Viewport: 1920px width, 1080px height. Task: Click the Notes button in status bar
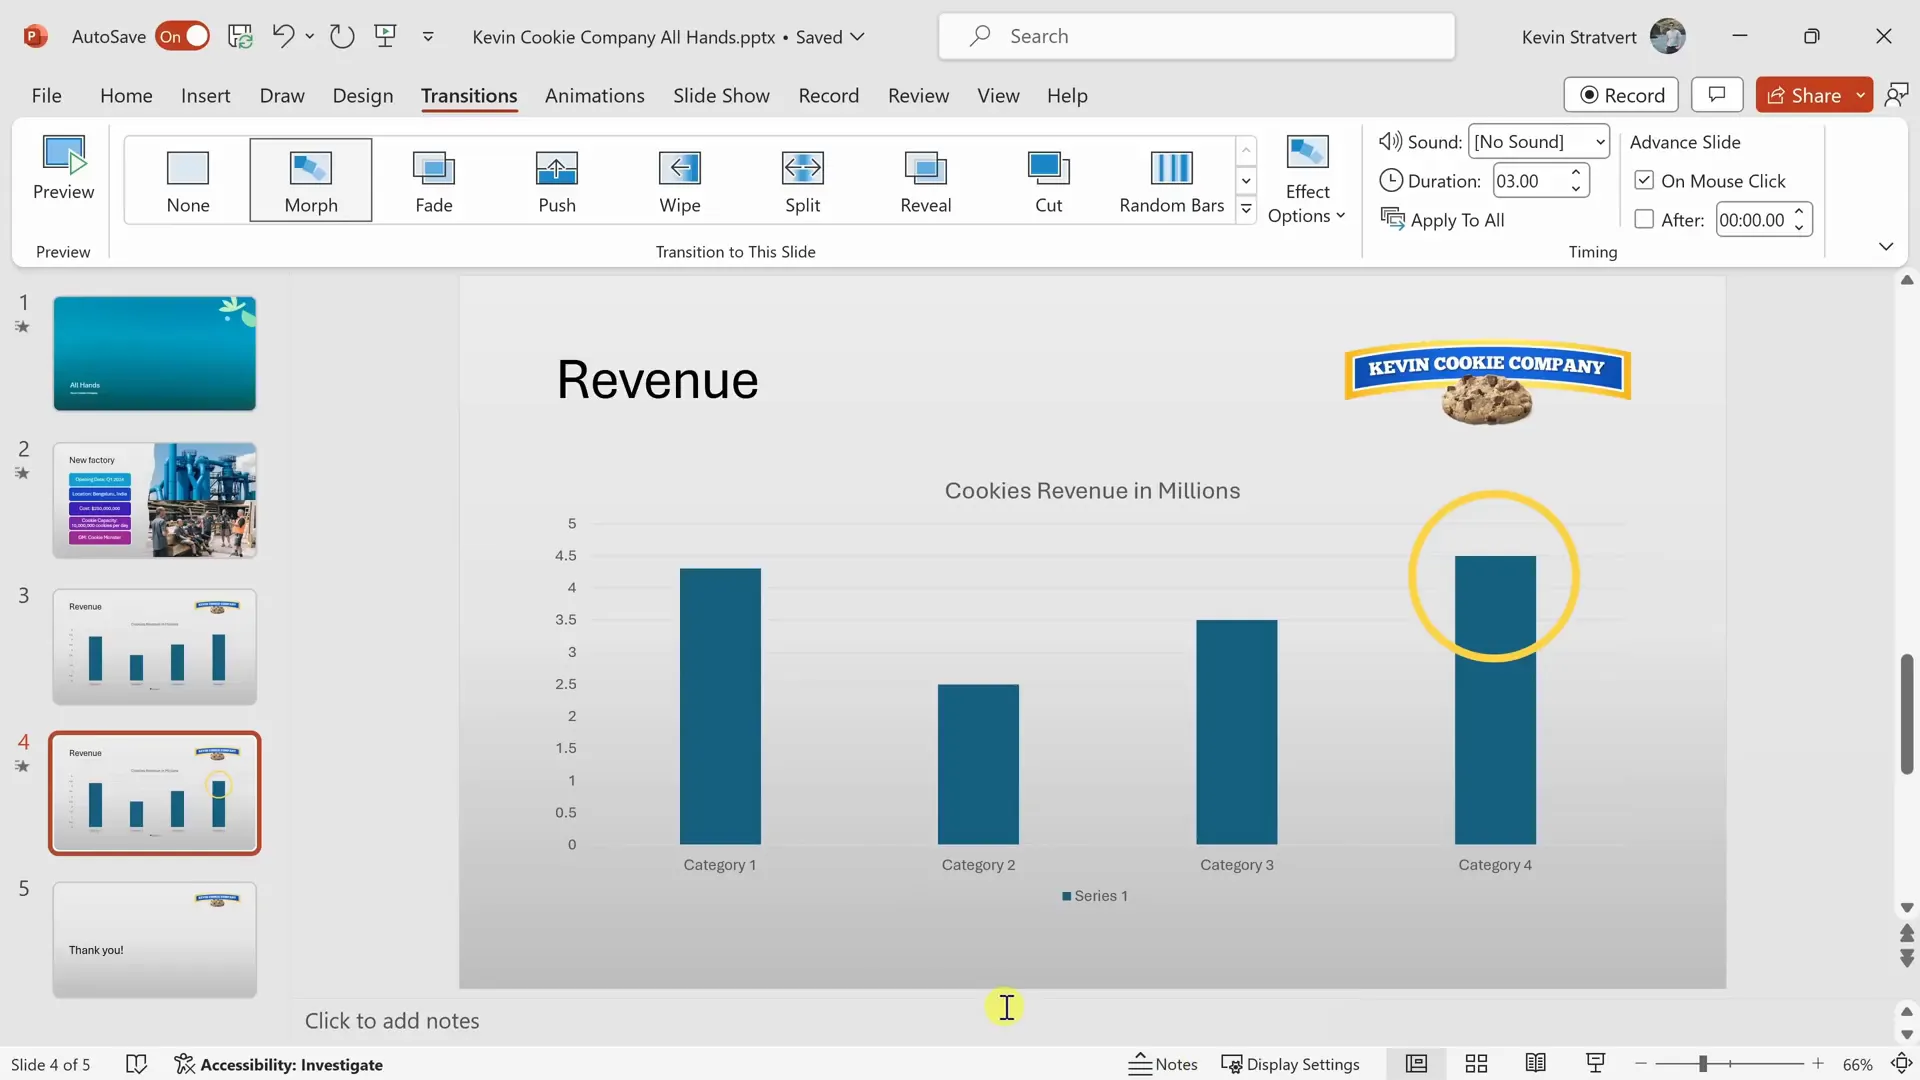1163,1064
